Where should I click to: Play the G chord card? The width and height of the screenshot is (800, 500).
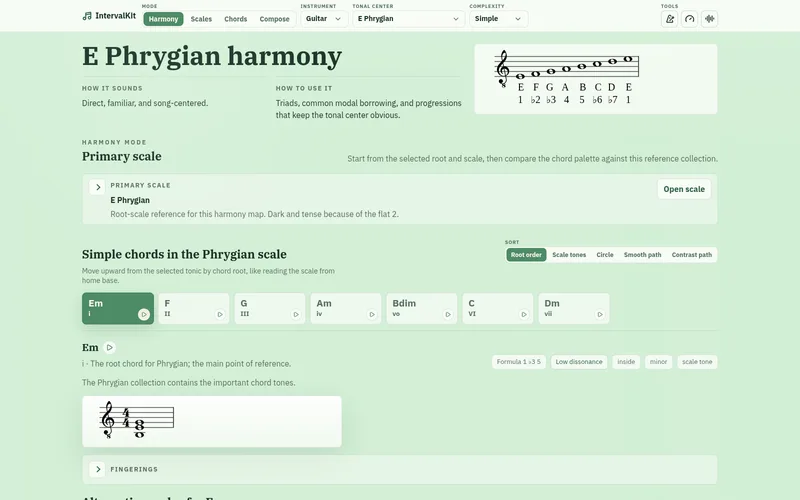tap(296, 314)
